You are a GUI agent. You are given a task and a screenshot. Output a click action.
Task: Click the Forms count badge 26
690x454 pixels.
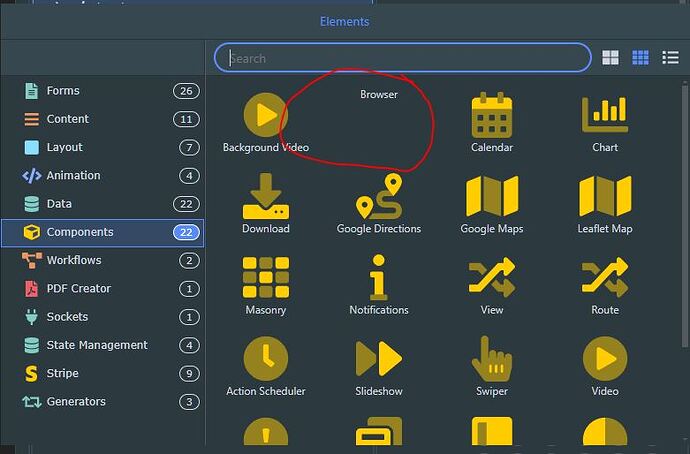pyautogui.click(x=186, y=91)
